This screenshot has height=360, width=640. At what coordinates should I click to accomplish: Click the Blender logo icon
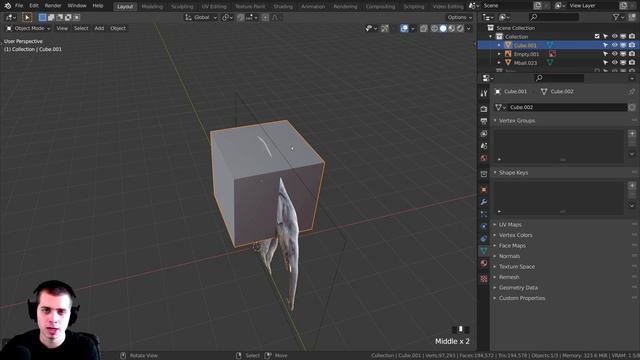(x=7, y=6)
